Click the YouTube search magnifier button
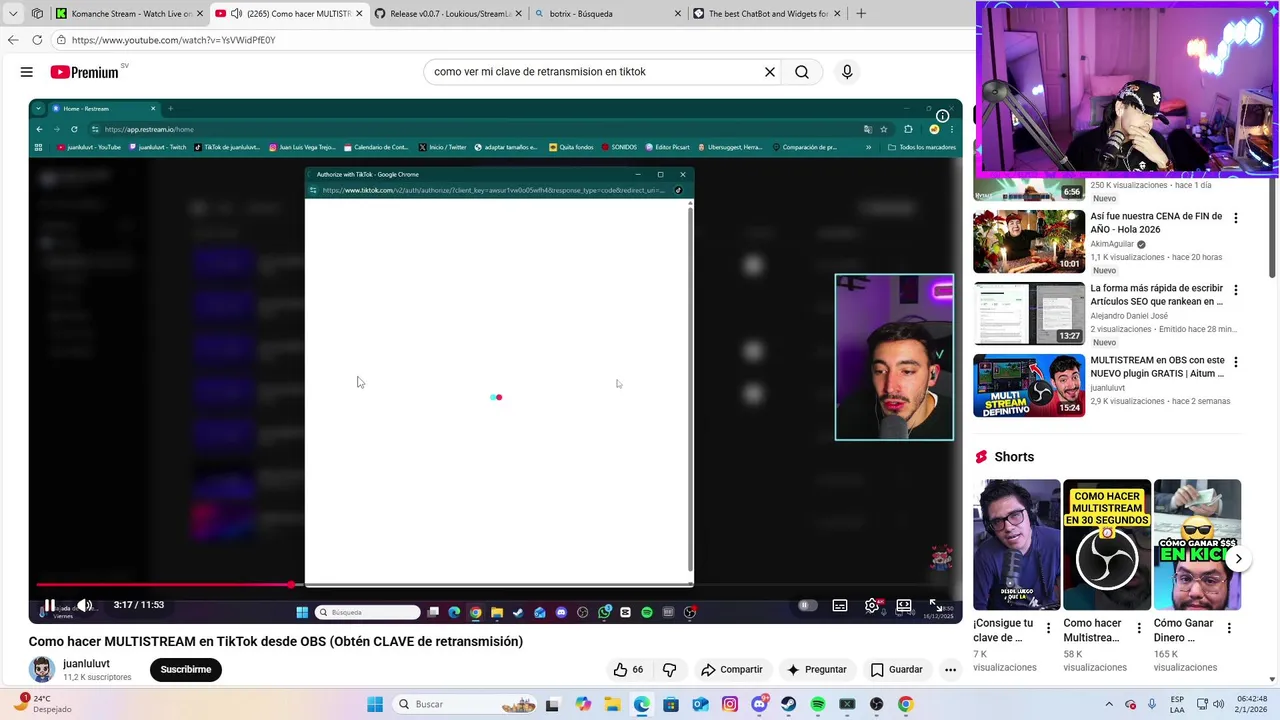The width and height of the screenshot is (1280, 720). [802, 72]
